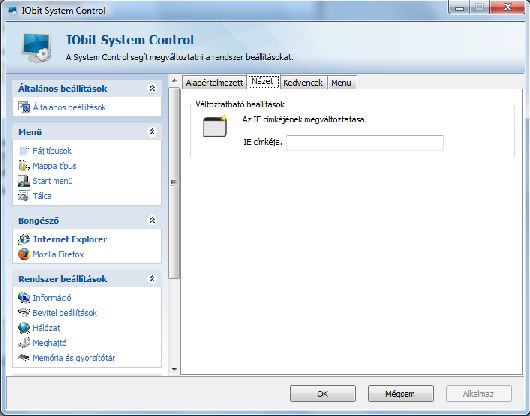Open Memória és gyorsítótár link
The image size is (530, 416).
tap(74, 358)
